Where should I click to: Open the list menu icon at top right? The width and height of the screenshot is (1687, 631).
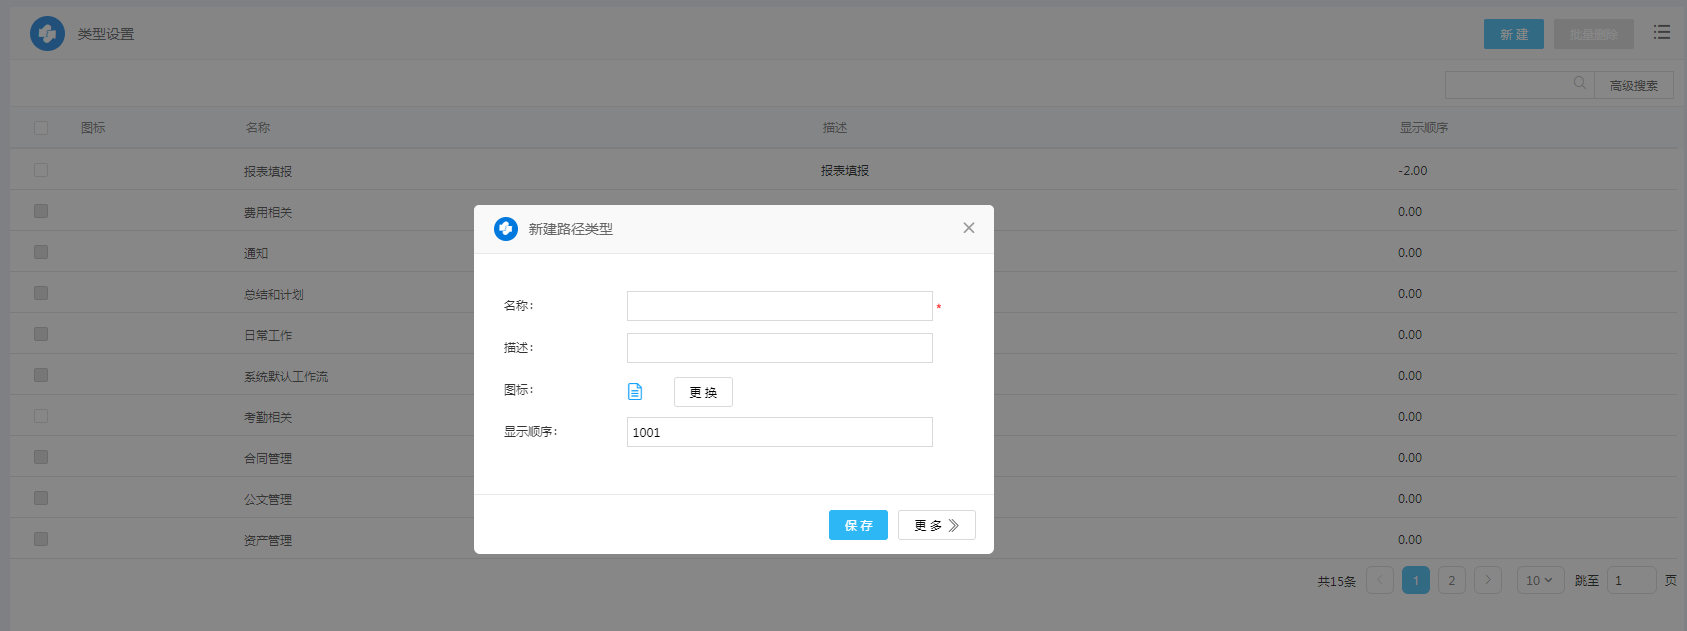pos(1662,33)
